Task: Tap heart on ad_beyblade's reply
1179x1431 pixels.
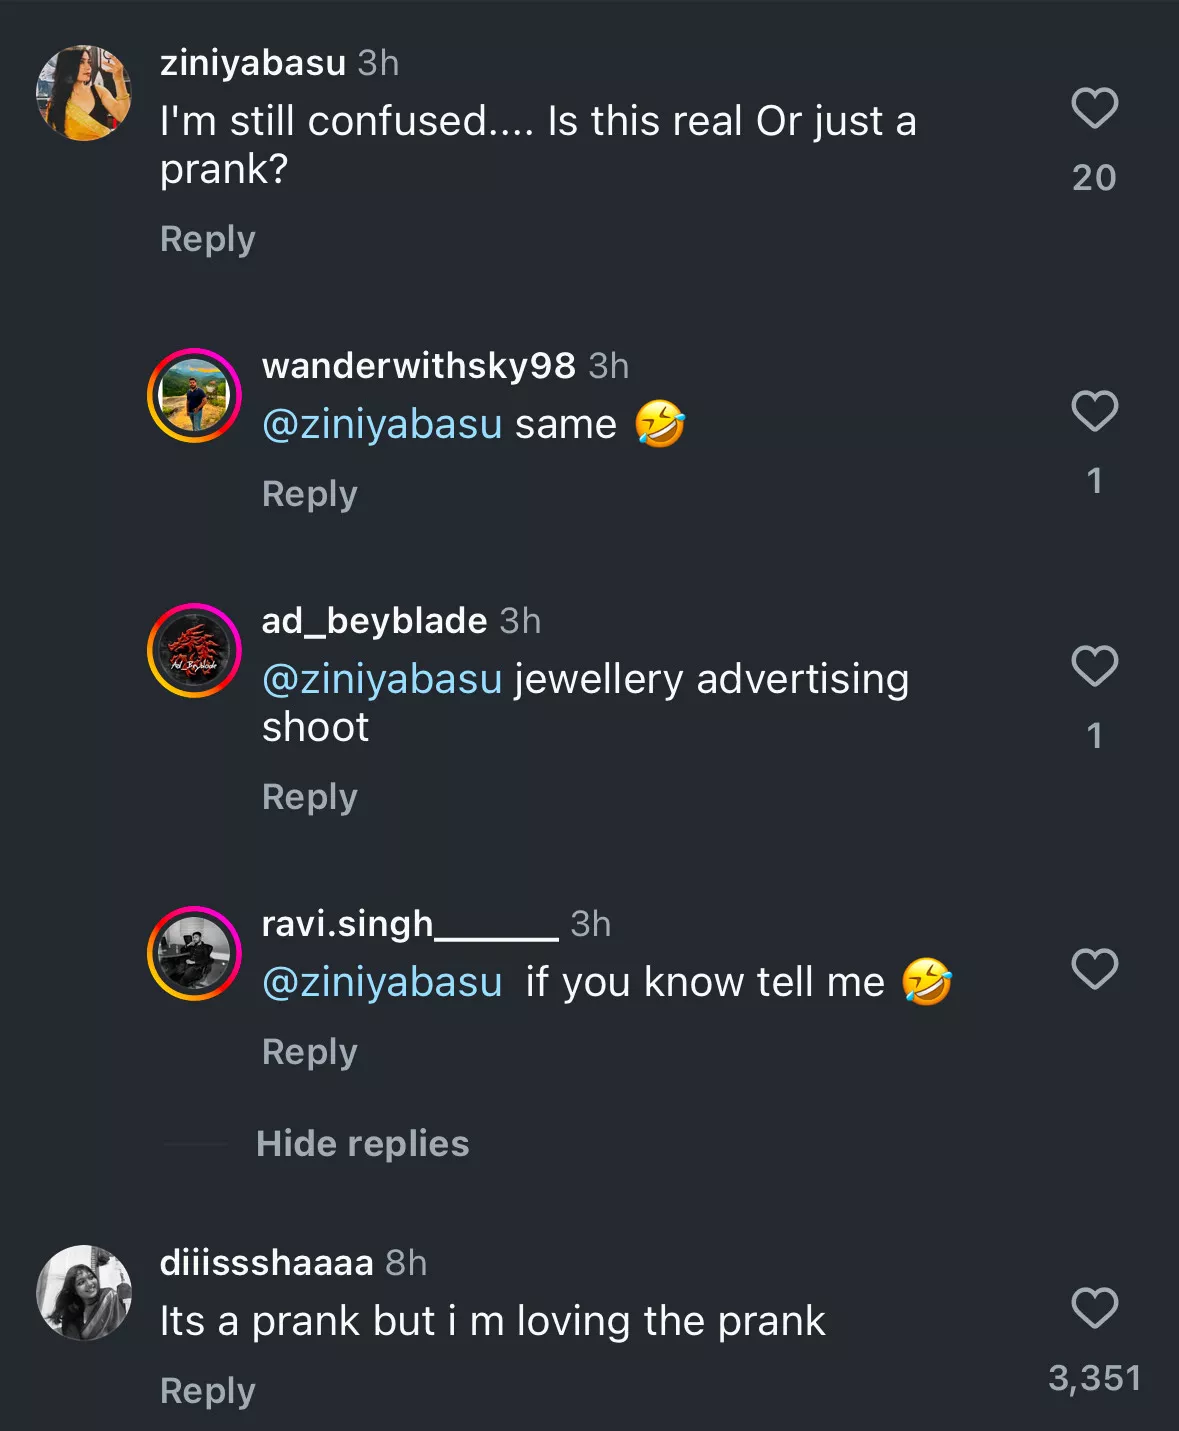Action: pos(1094,666)
